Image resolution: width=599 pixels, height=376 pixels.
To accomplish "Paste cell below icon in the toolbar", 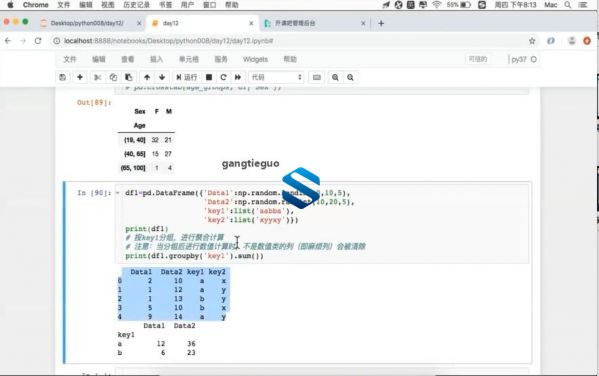I will 129,77.
